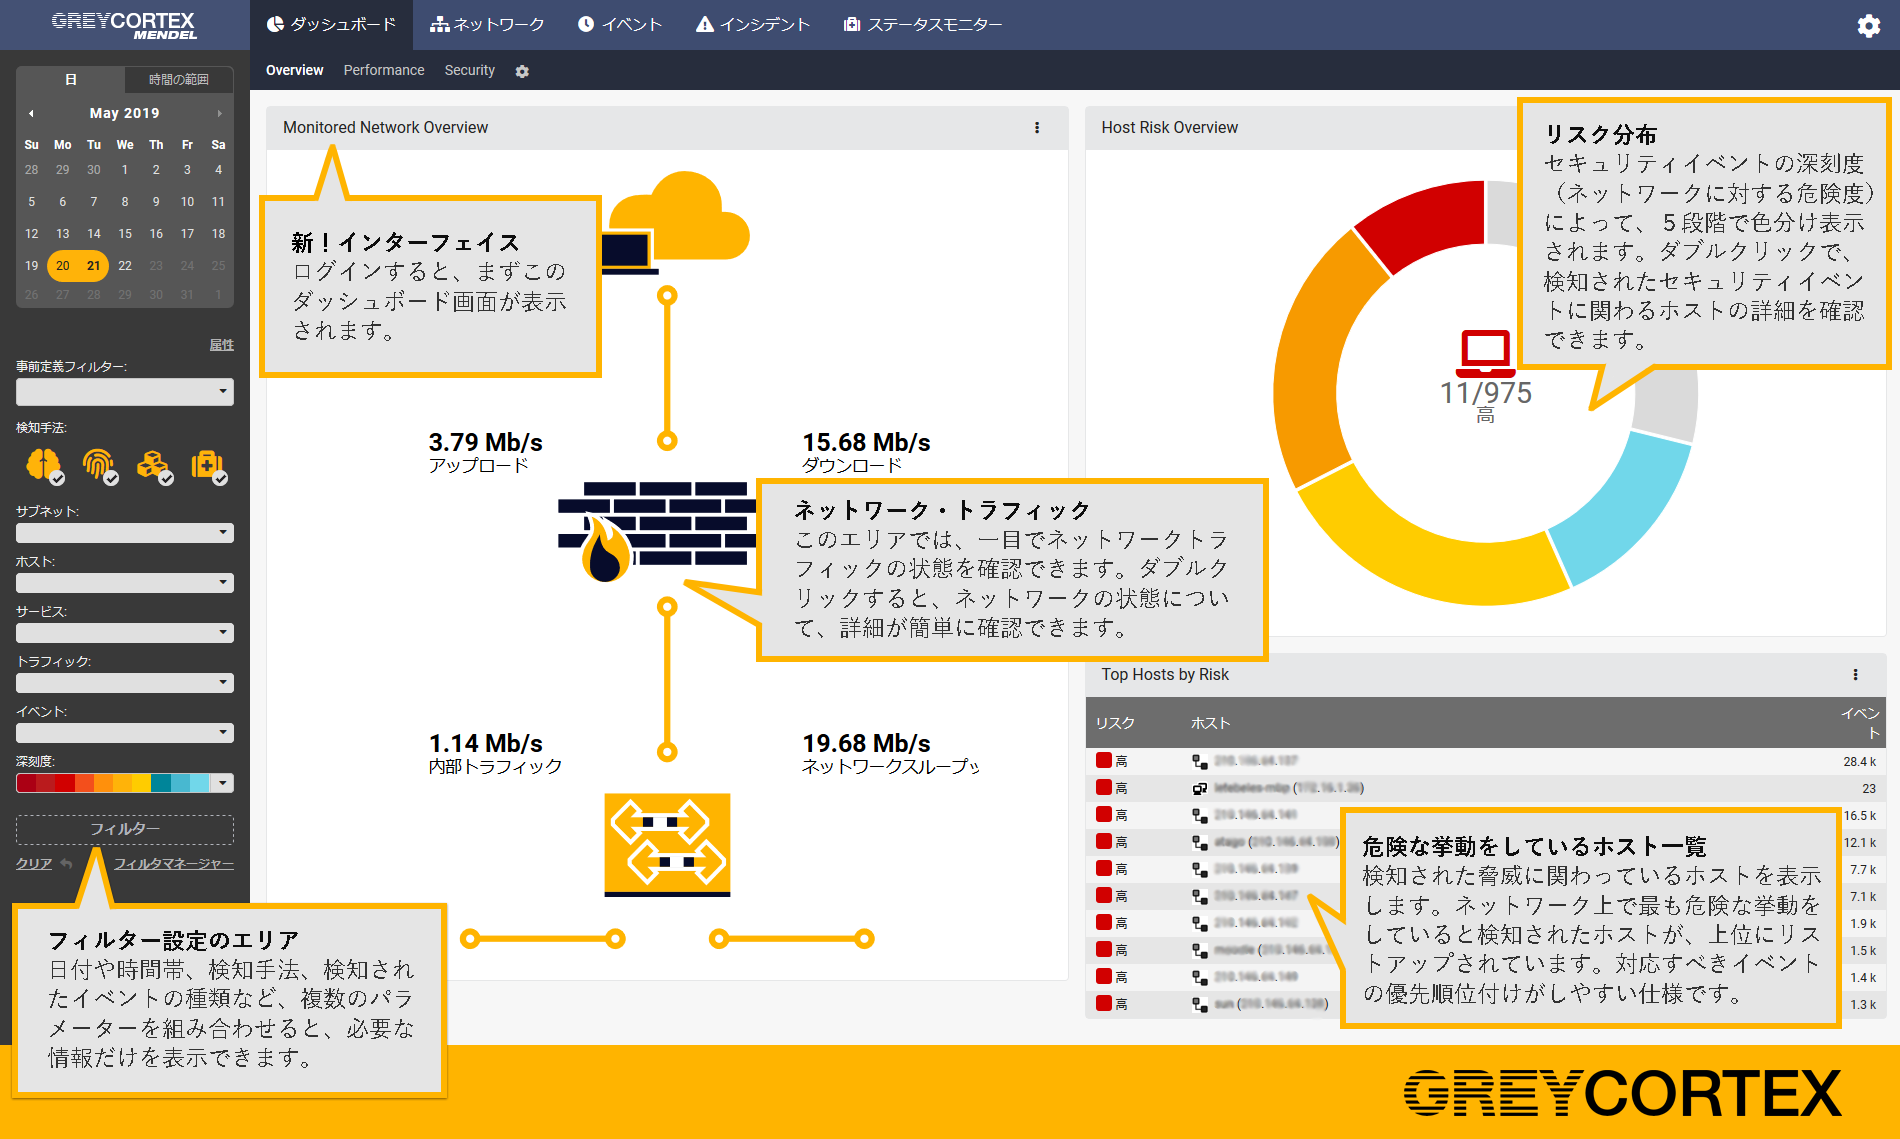Switch to the Performance dashboard tab
The height and width of the screenshot is (1139, 1900).
click(384, 71)
